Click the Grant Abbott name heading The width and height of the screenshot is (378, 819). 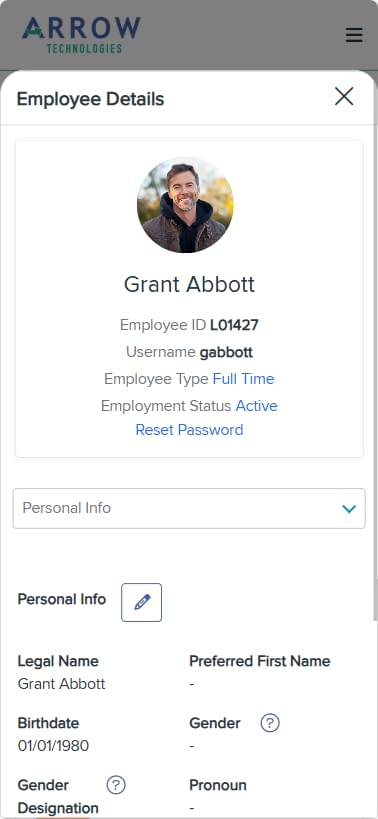point(189,285)
